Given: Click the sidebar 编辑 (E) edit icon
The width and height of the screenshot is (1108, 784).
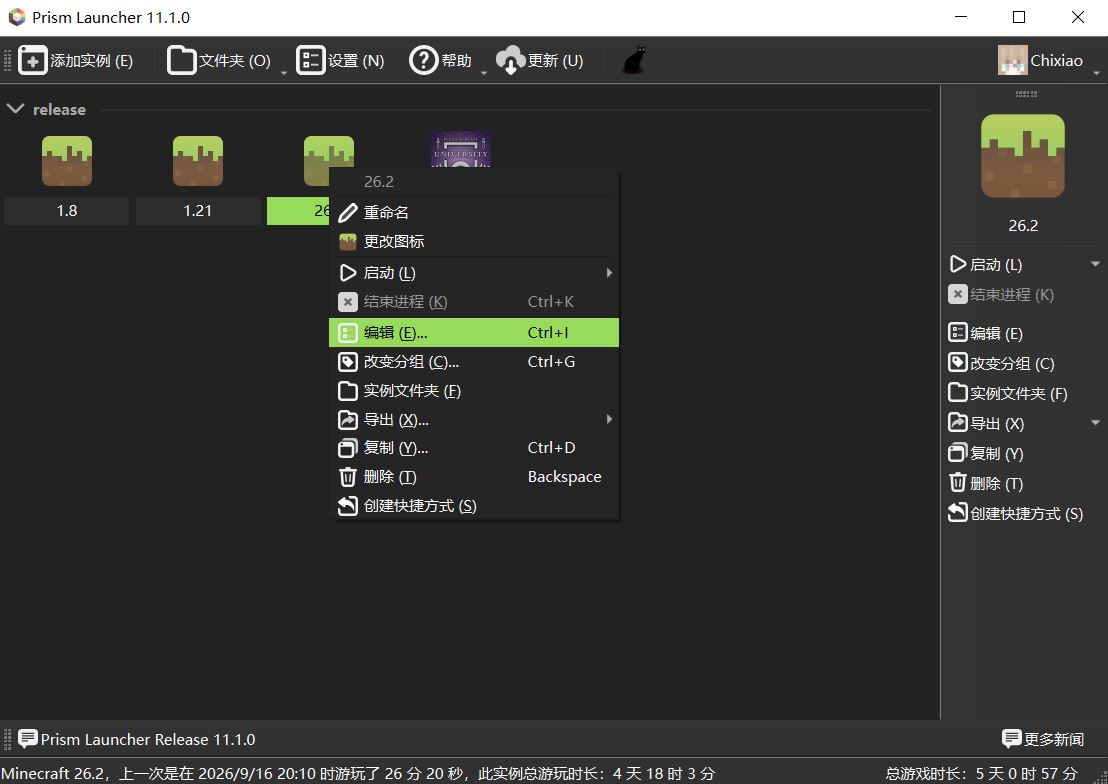Looking at the screenshot, I should (x=957, y=333).
